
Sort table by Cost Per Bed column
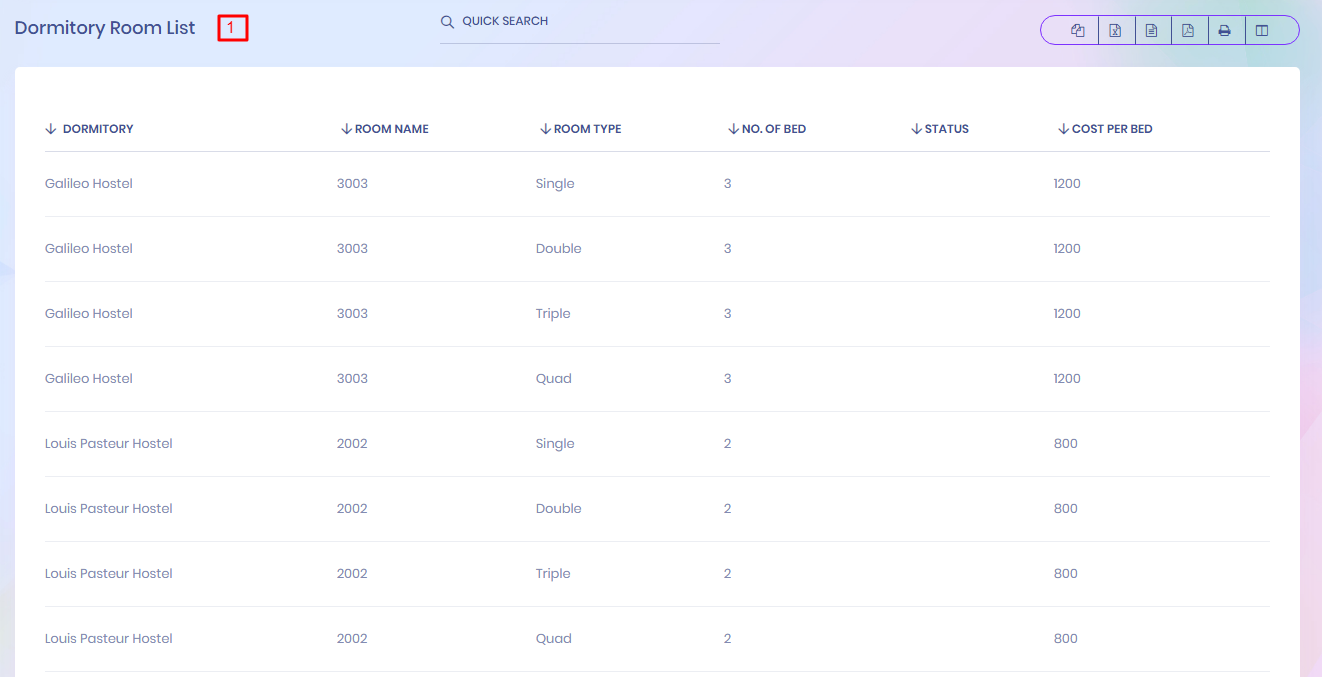coord(1111,129)
